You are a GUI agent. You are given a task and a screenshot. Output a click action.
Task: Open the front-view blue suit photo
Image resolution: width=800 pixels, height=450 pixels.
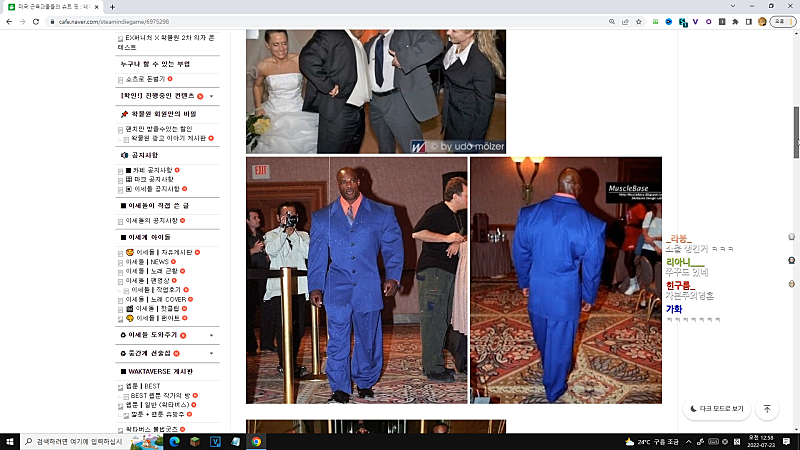coord(357,280)
